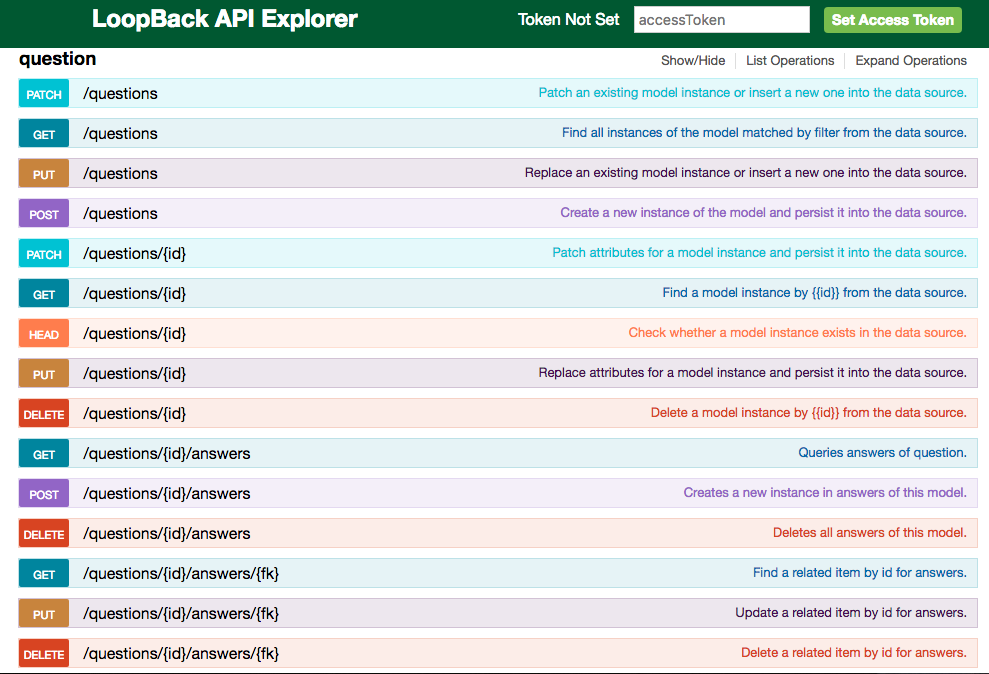This screenshot has height=674, width=989.
Task: Click the GET badge for /questions/{id}
Action: coord(44,294)
